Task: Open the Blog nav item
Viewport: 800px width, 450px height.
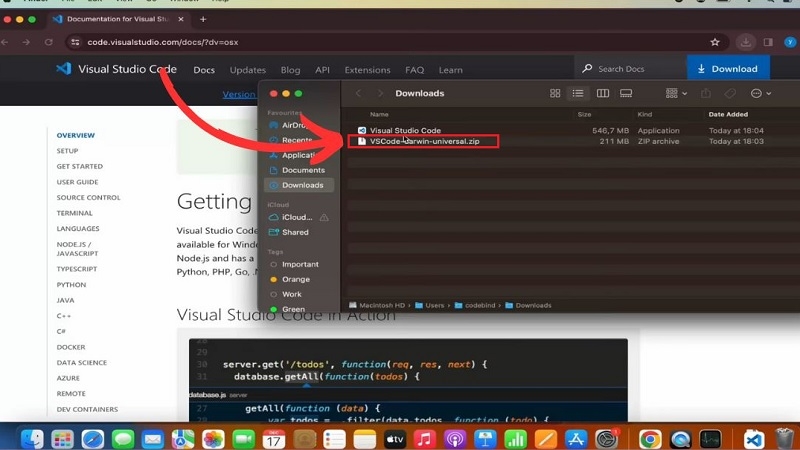Action: coord(290,70)
